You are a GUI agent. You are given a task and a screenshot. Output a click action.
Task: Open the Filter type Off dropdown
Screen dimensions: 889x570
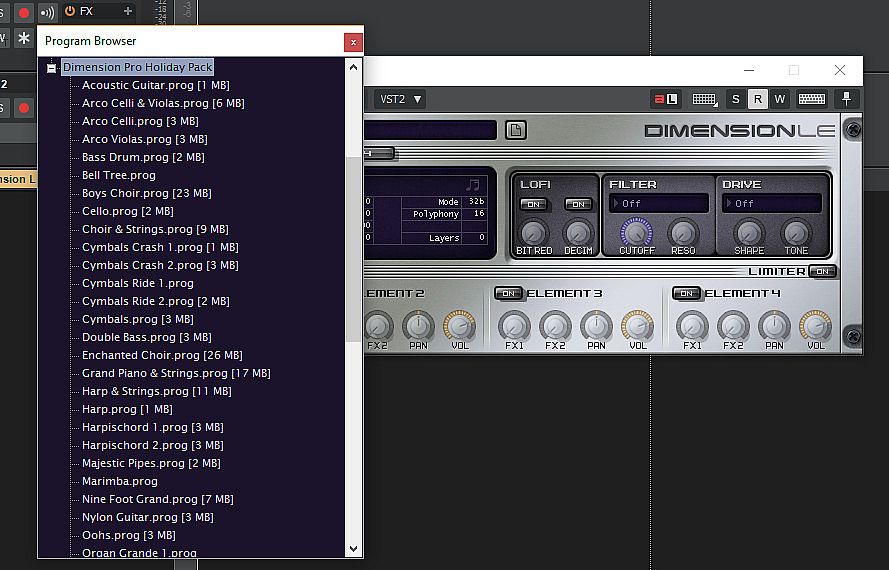(658, 204)
